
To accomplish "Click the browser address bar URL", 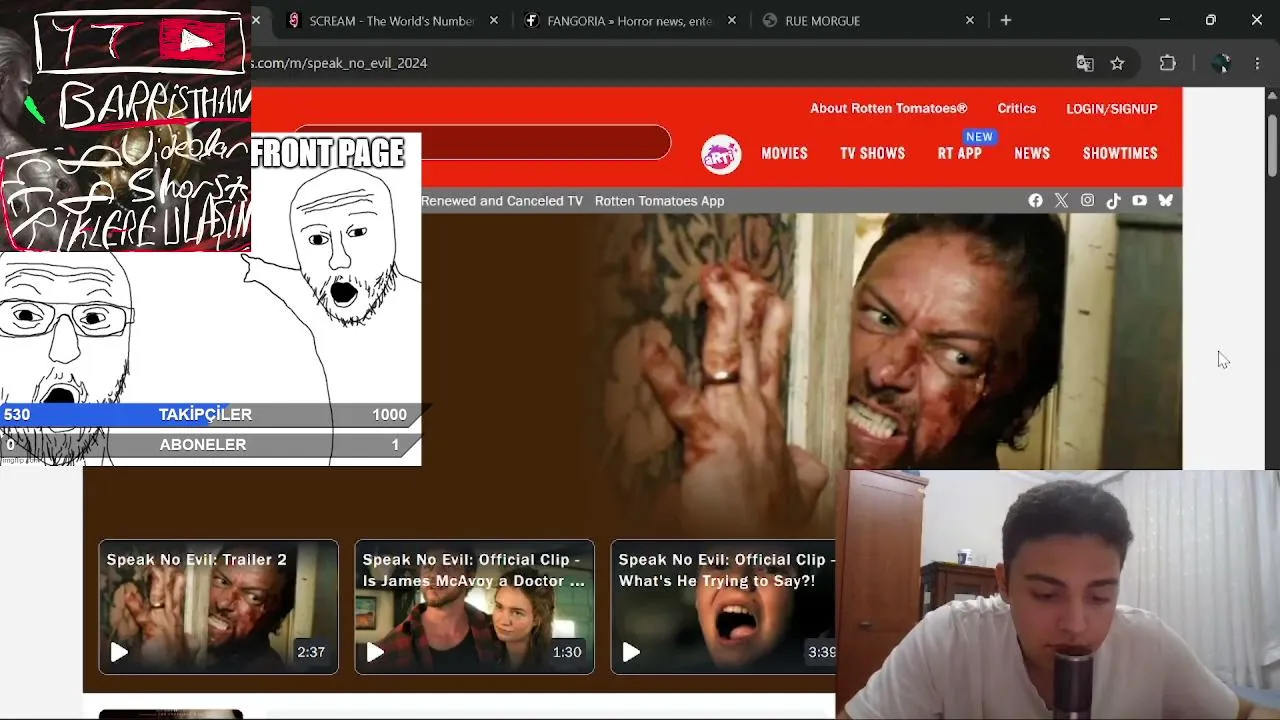I will [340, 63].
